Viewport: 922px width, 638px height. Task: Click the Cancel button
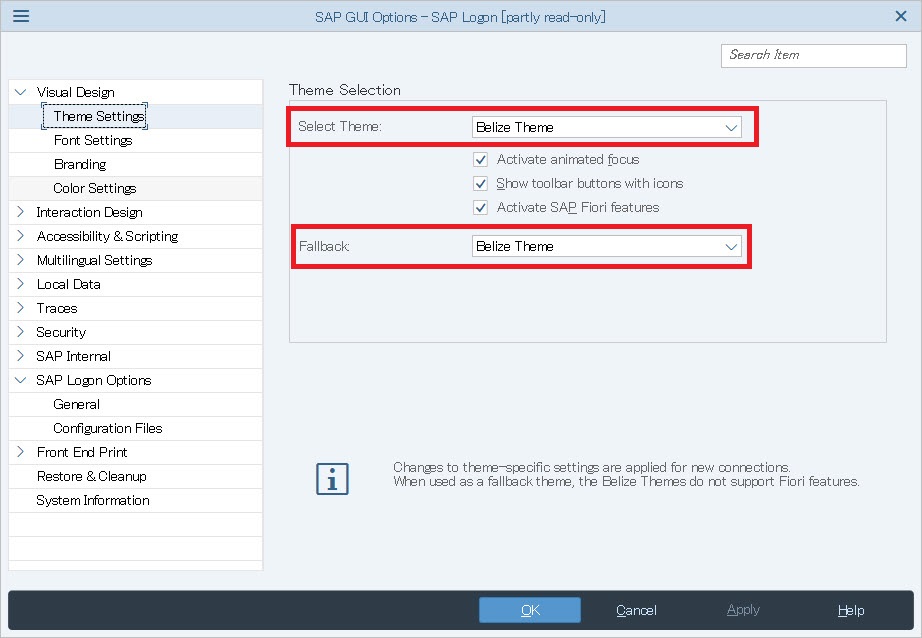click(x=636, y=610)
